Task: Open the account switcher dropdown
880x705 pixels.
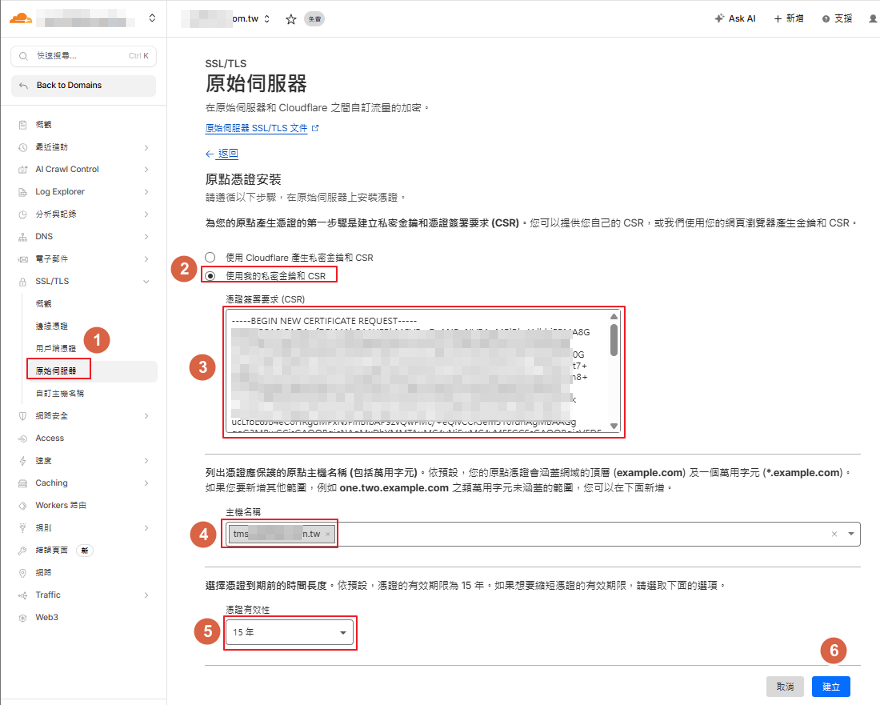Action: point(152,19)
